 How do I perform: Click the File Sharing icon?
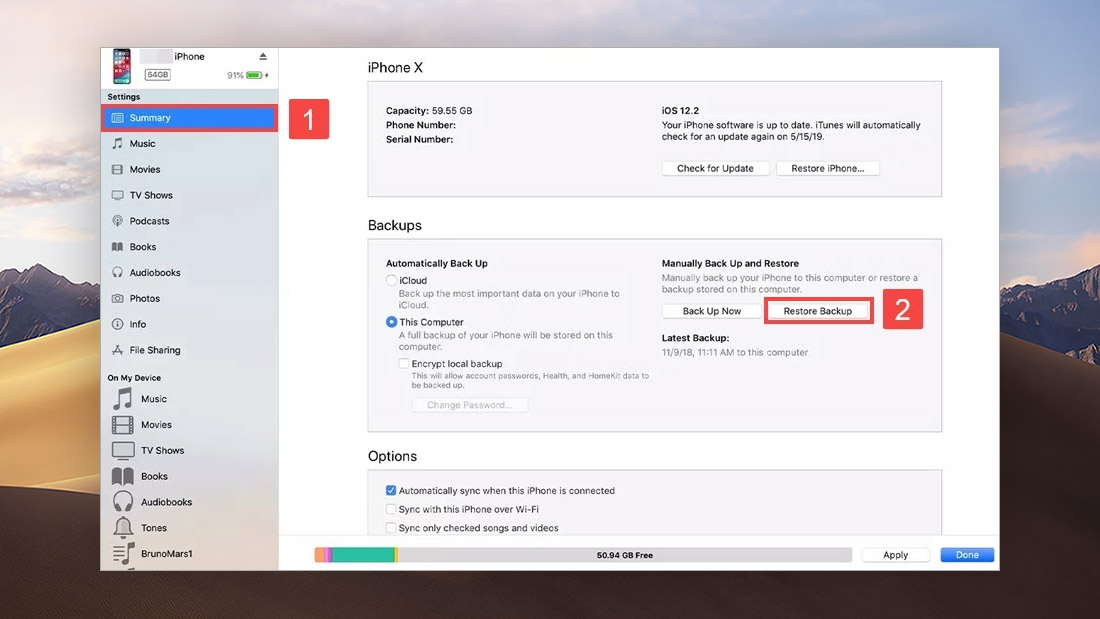117,350
